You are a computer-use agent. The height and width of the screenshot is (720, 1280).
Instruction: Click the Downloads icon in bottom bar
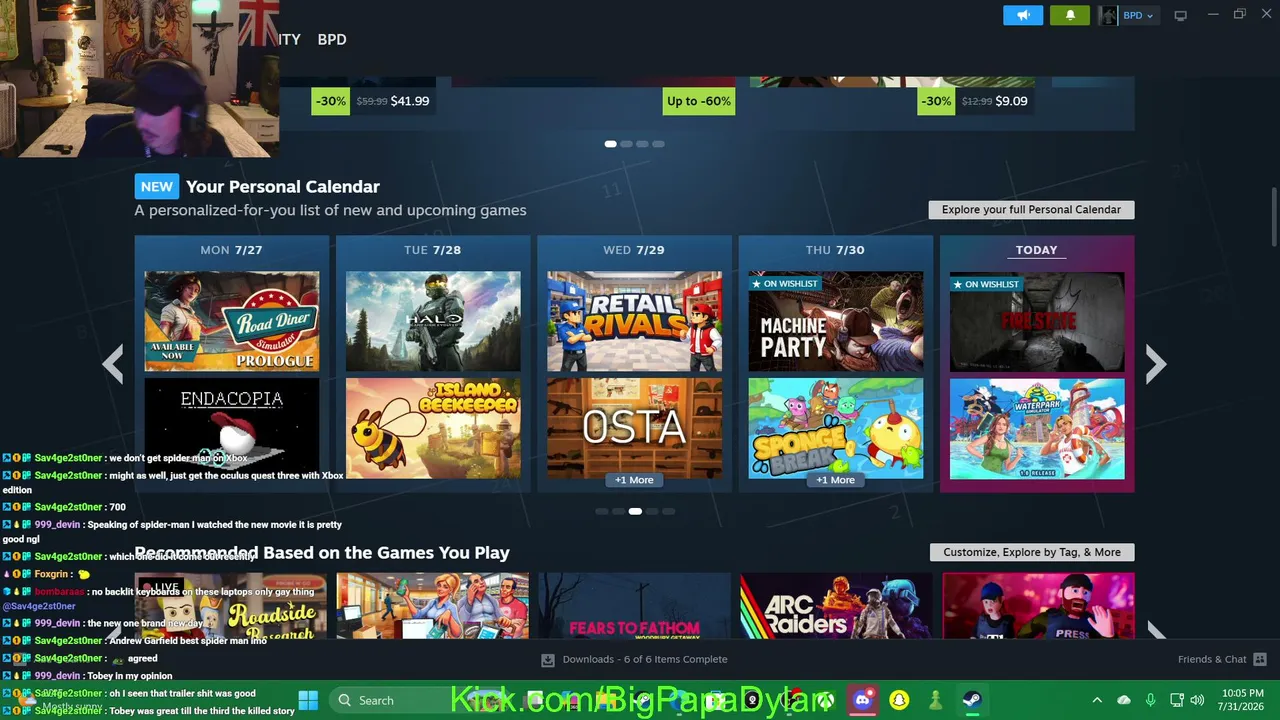[x=548, y=659]
